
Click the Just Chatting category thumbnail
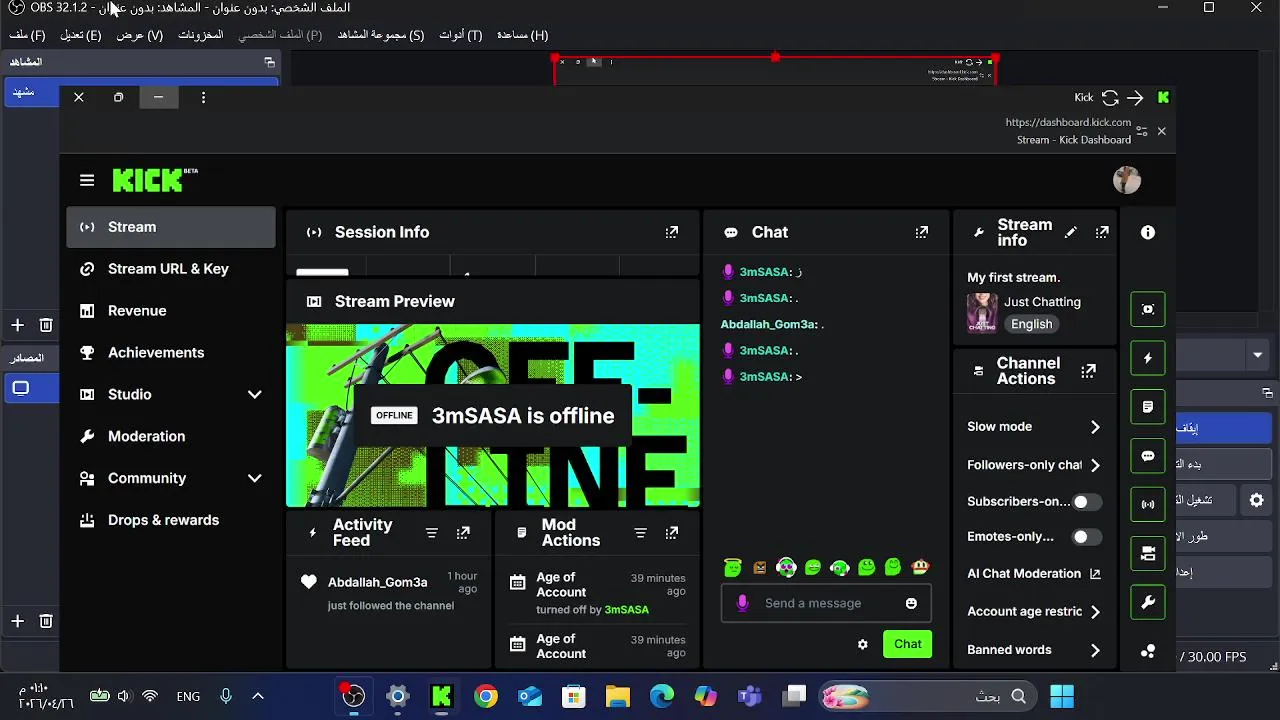[x=982, y=313]
